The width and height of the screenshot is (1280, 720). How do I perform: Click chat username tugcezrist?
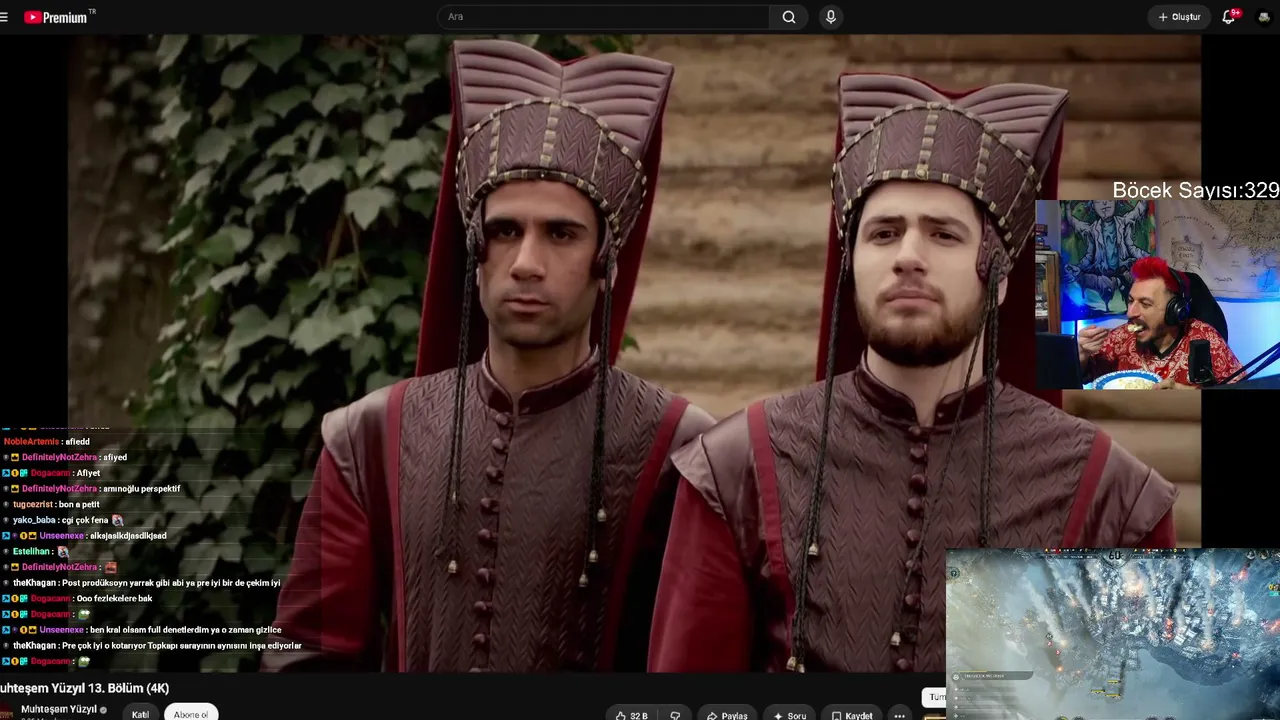(33, 504)
